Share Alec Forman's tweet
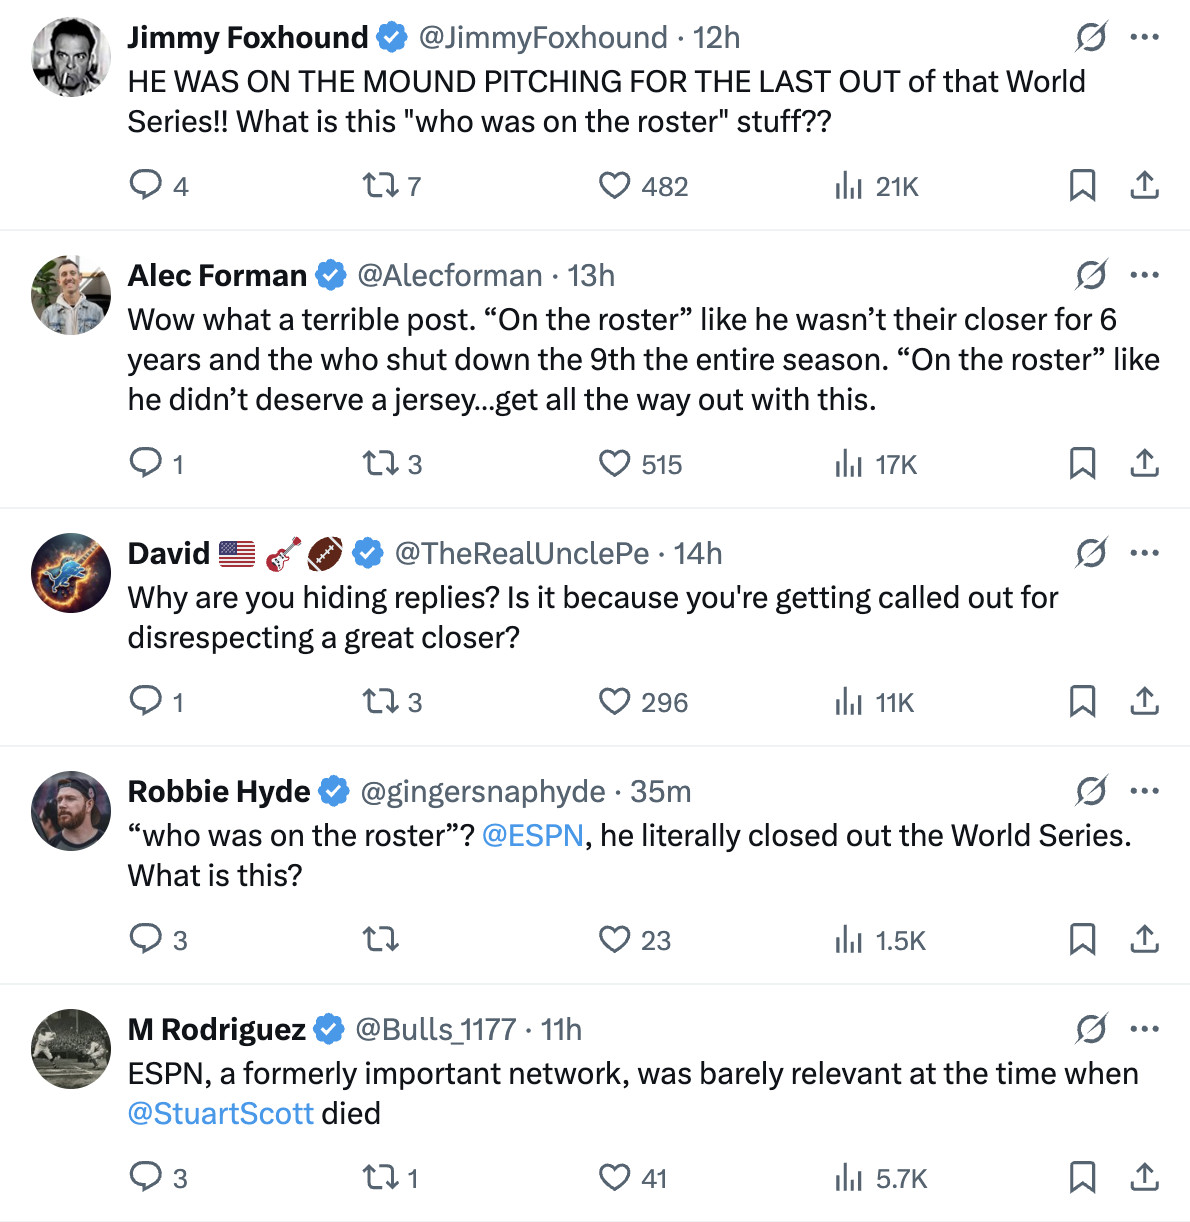Image resolution: width=1190 pixels, height=1222 pixels. [1145, 463]
